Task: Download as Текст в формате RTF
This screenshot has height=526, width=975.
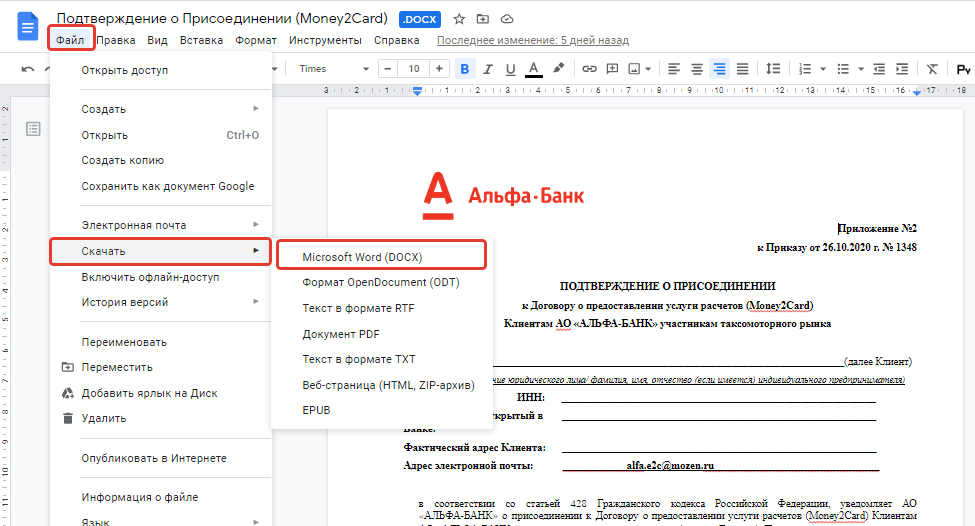Action: click(x=381, y=308)
